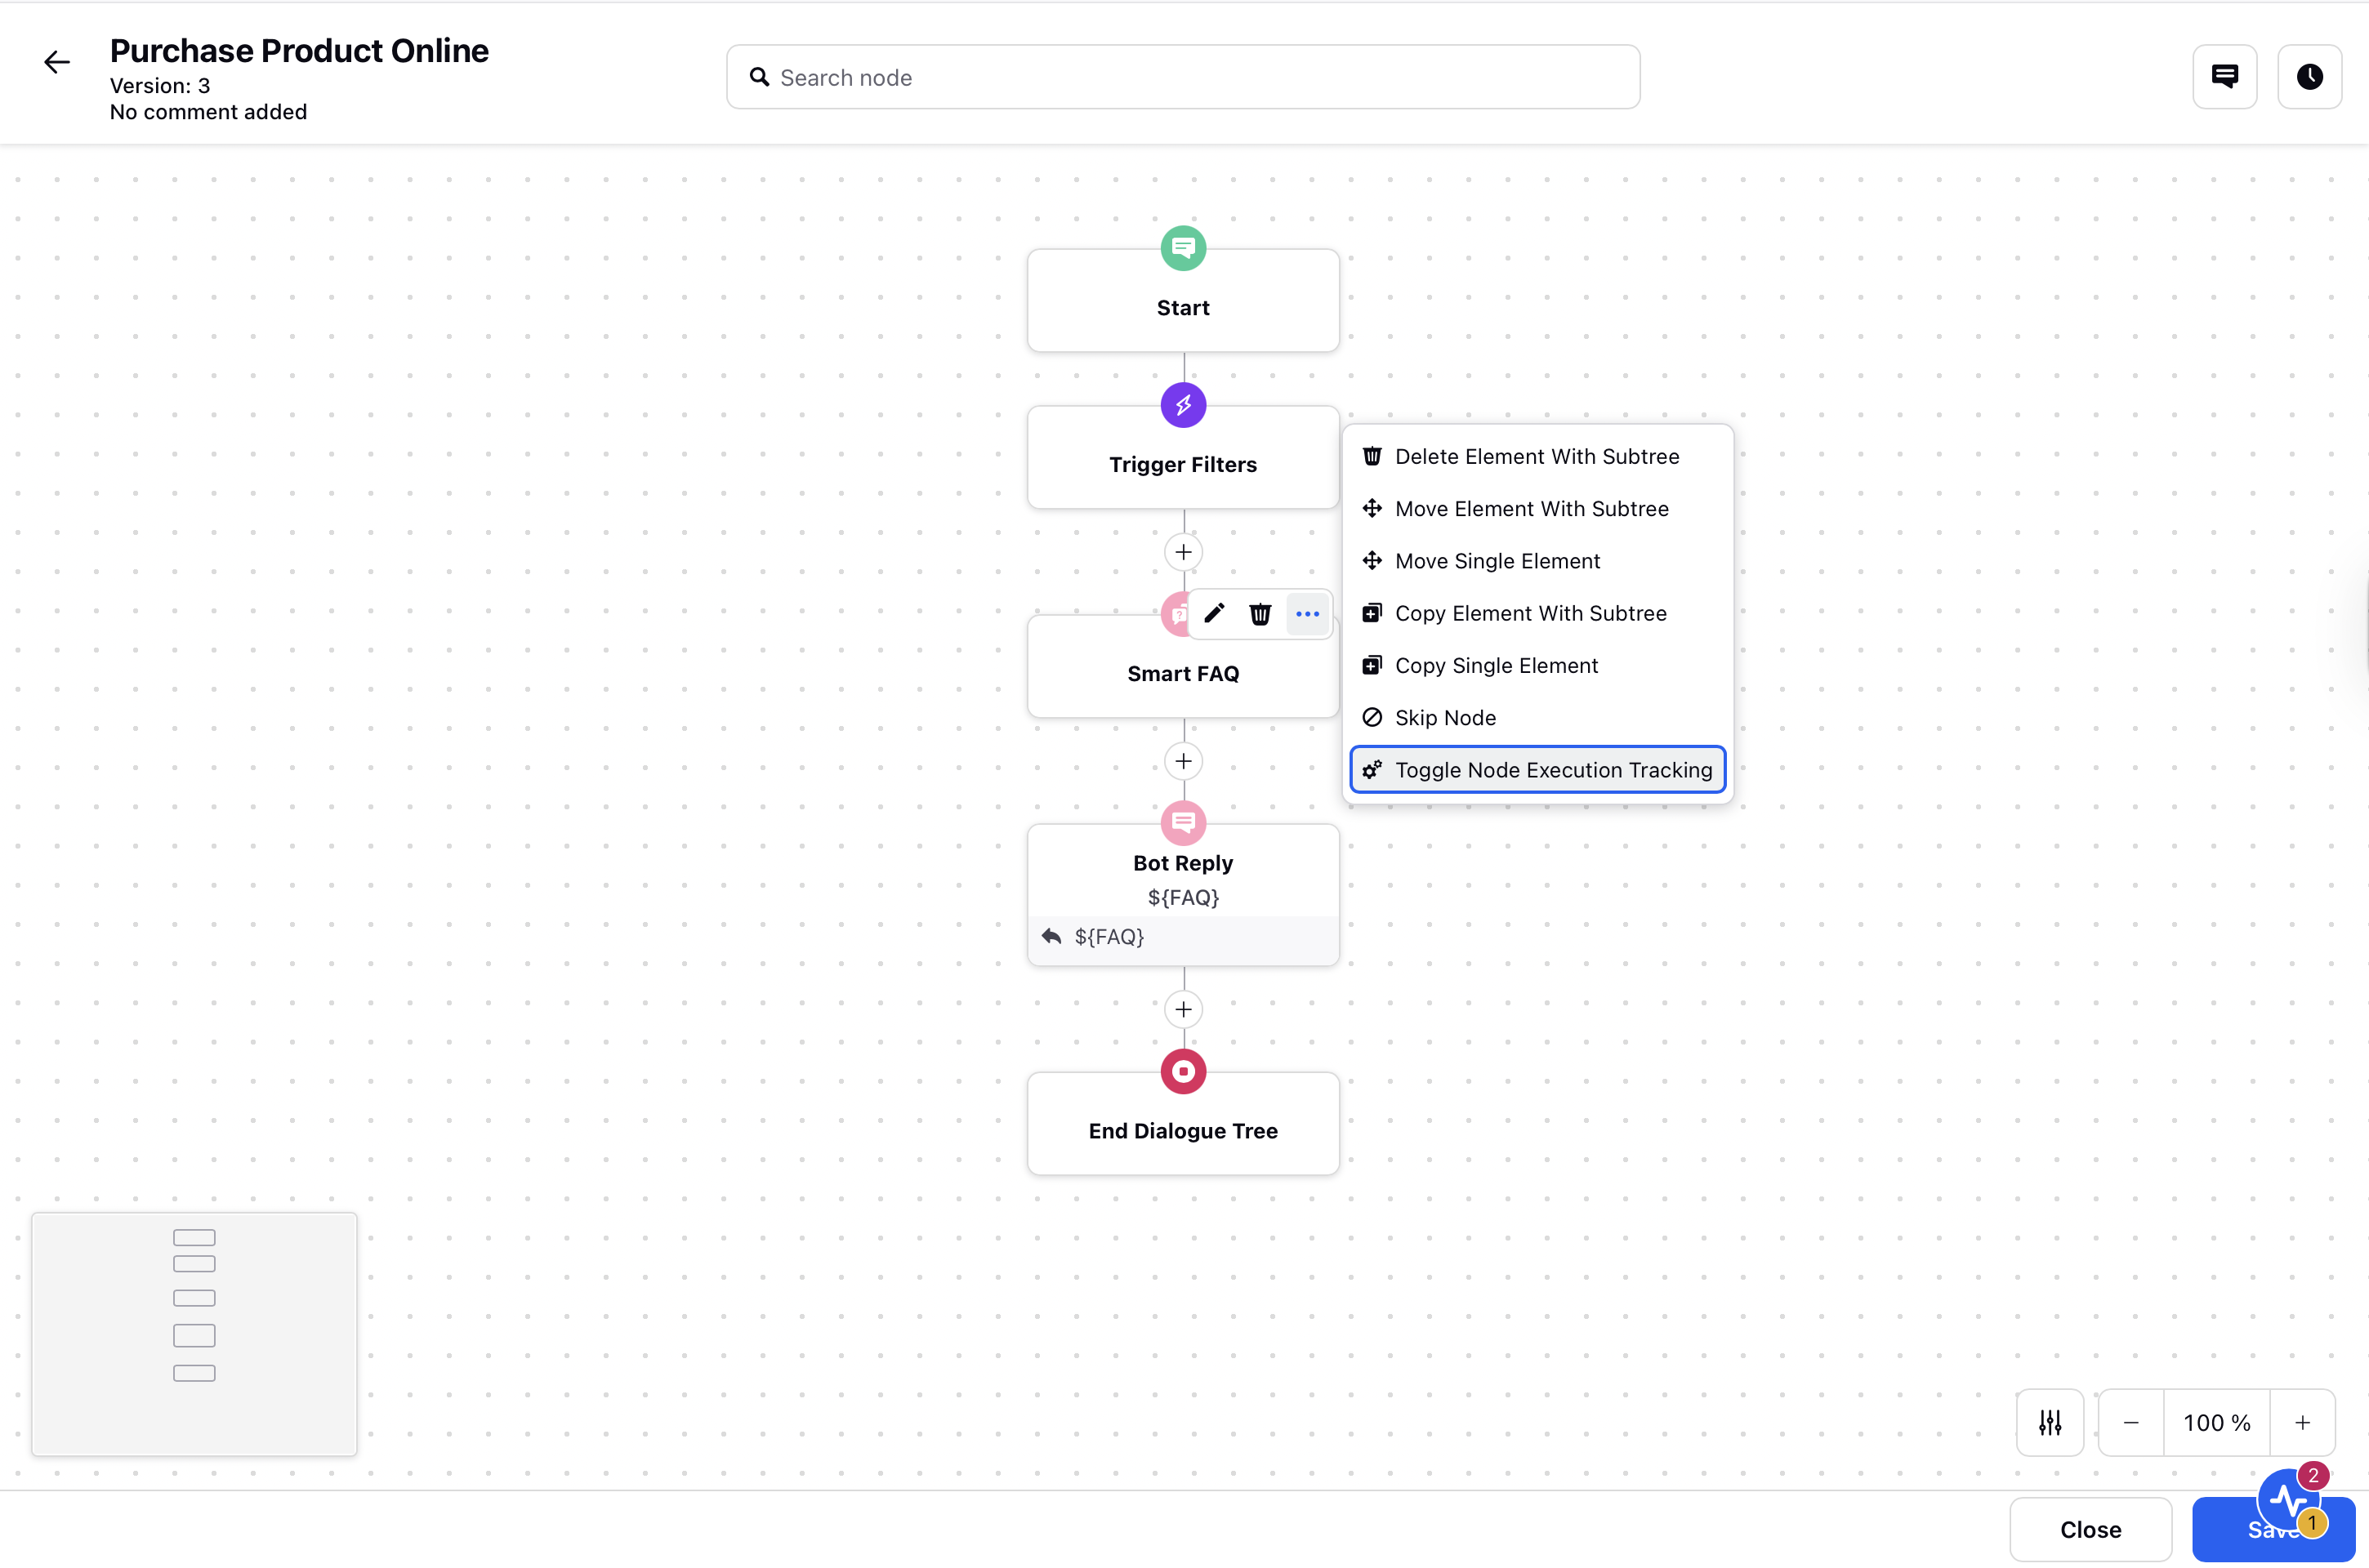Click the pink Bot Reply message icon
Screen dimensions: 2369x1568
[1183, 823]
